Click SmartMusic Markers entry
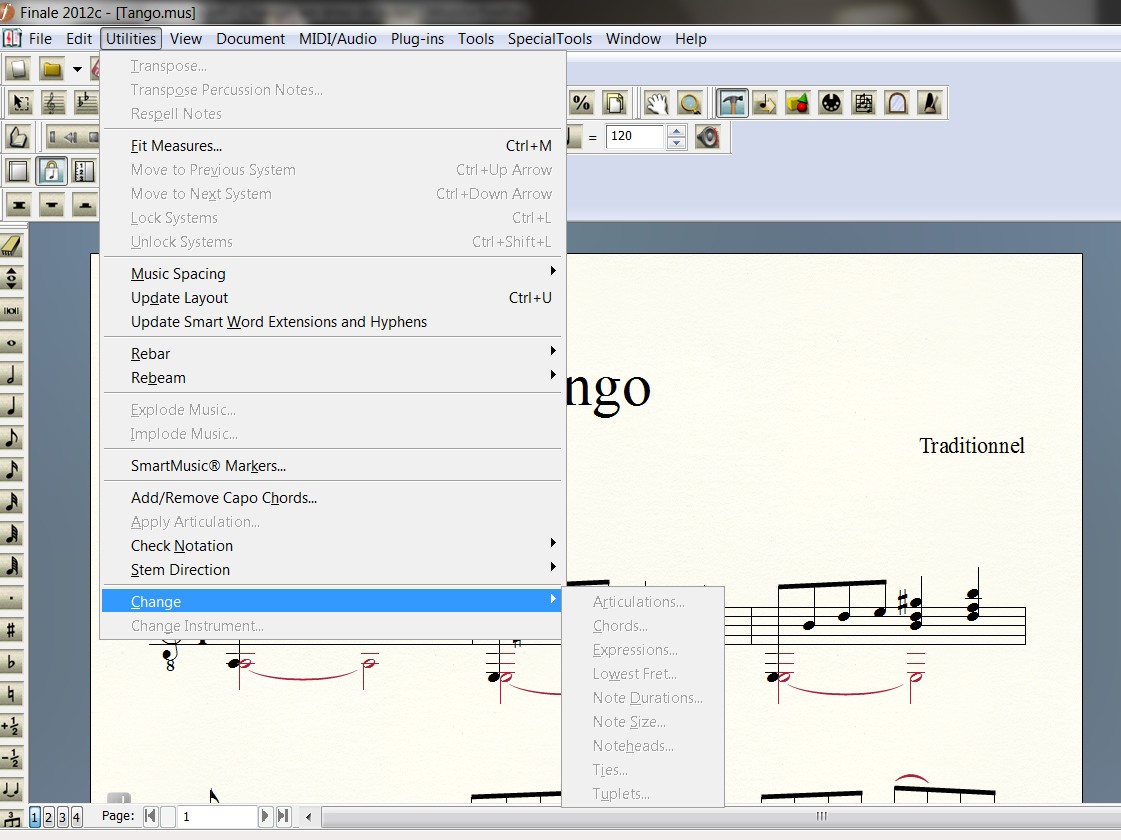This screenshot has height=840, width=1121. click(208, 466)
